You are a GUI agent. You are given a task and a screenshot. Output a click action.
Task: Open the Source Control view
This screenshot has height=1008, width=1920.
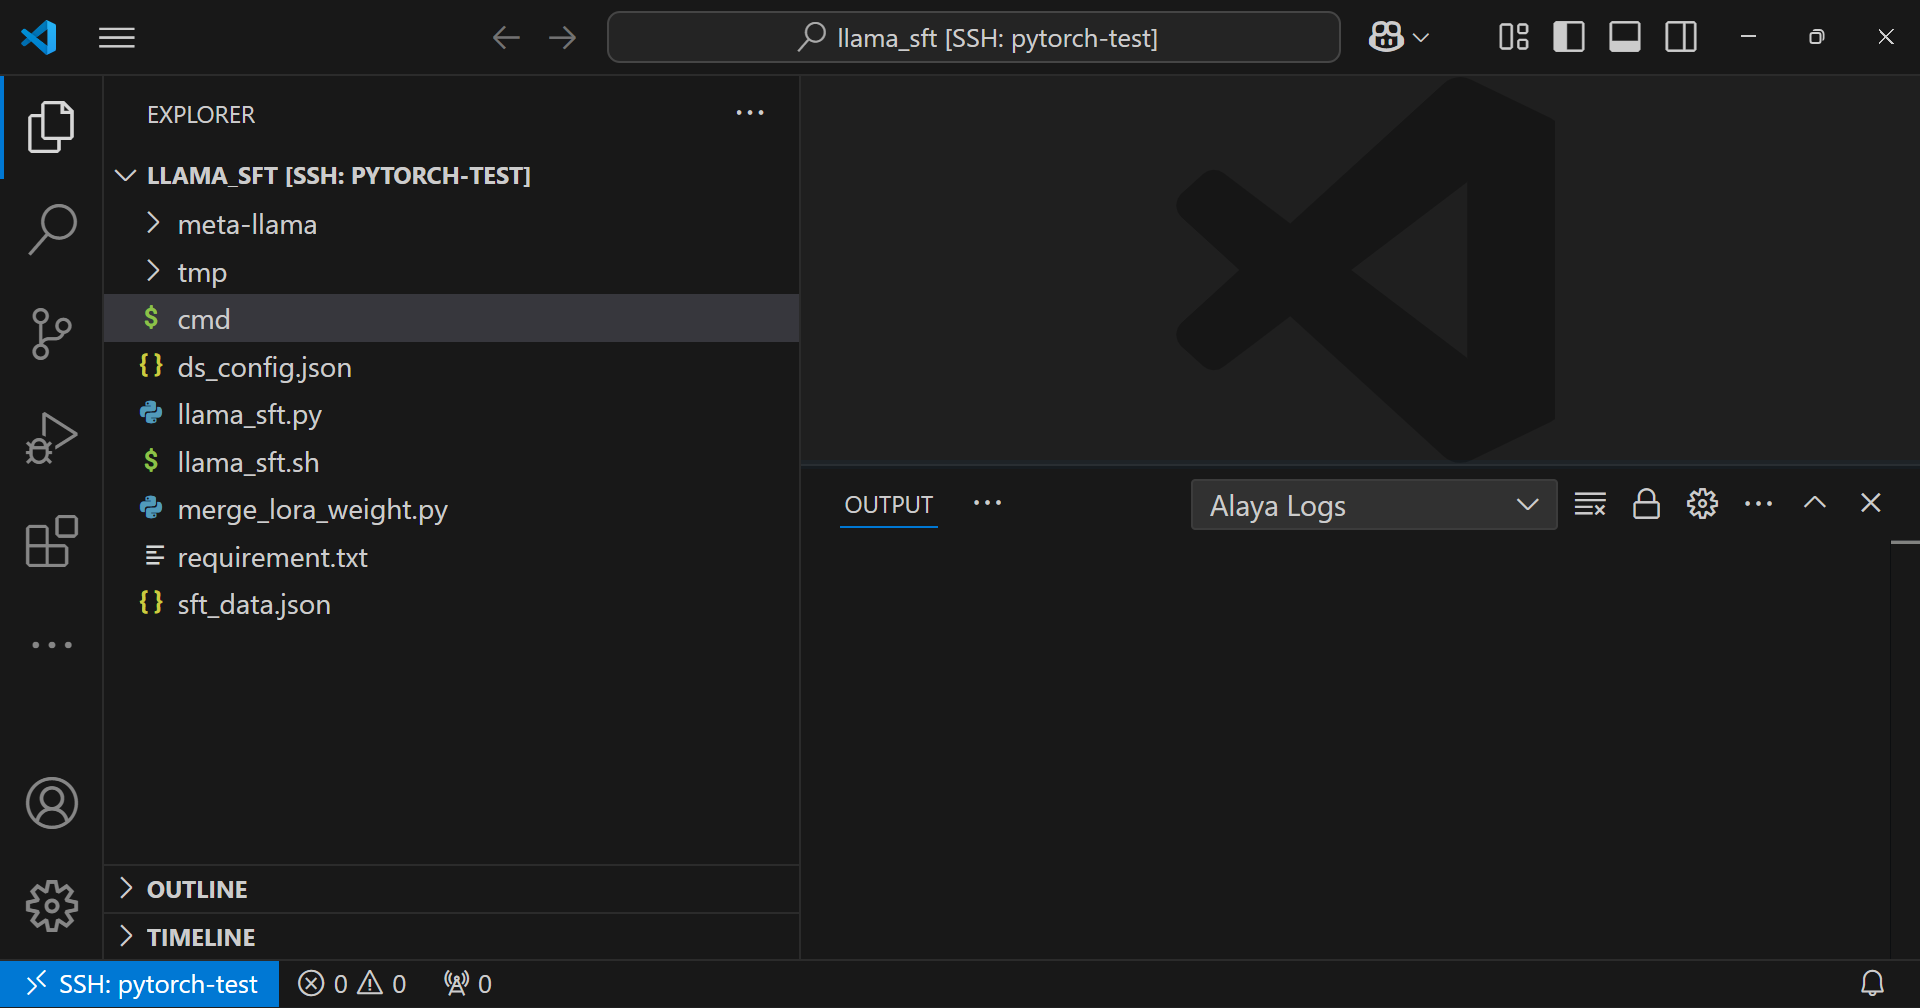point(52,334)
